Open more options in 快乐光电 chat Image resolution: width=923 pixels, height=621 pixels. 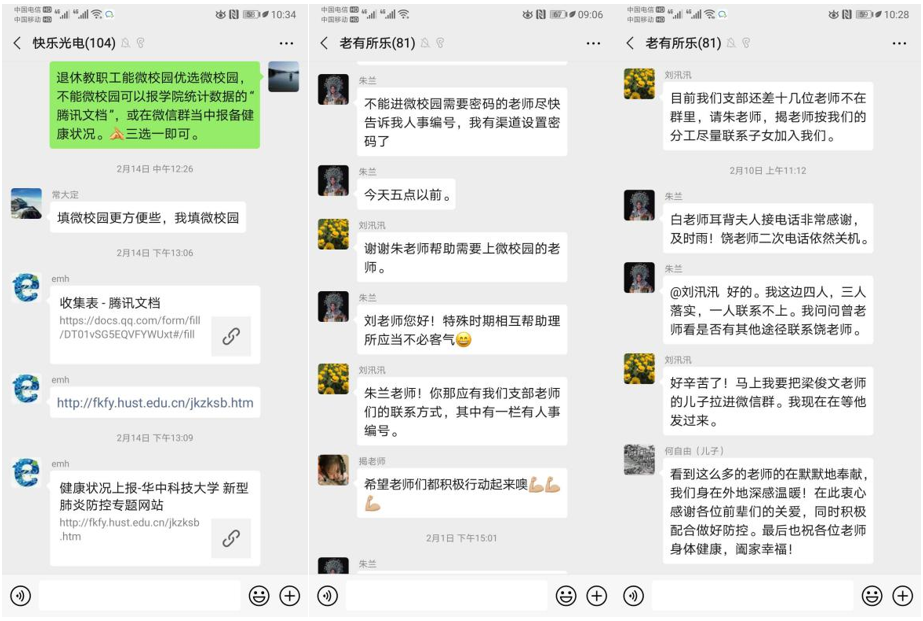coord(287,44)
